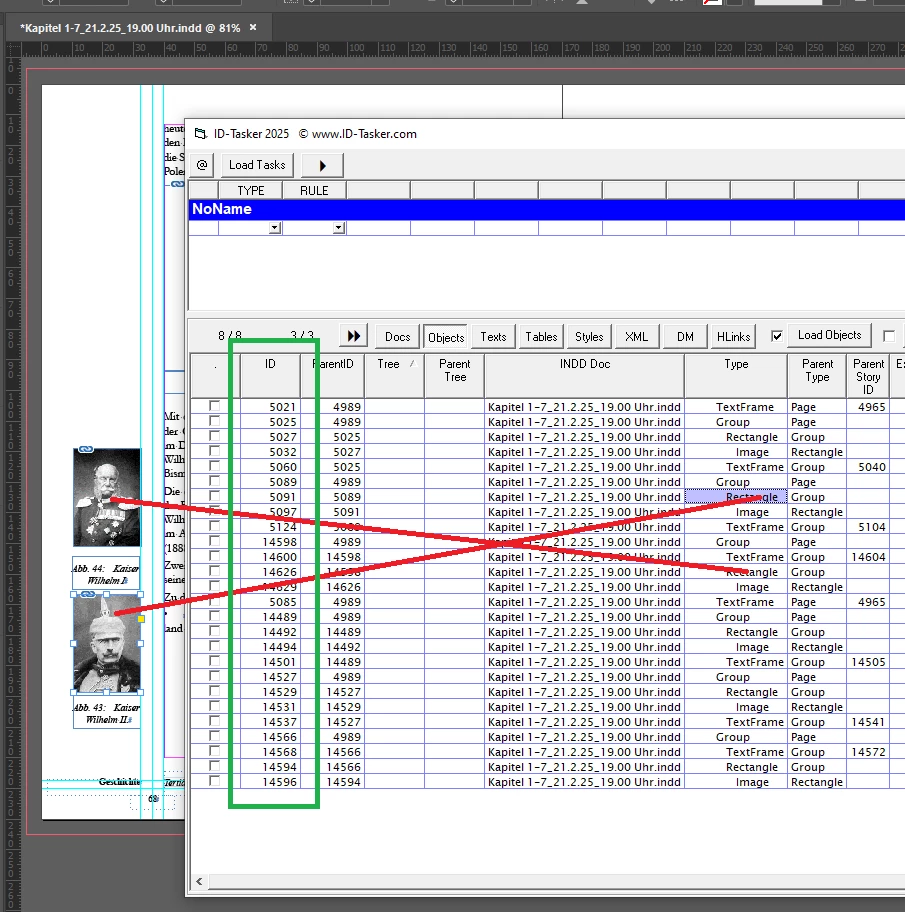This screenshot has height=912, width=905.
Task: Check the row checkbox for ID 5021
Action: pos(215,405)
